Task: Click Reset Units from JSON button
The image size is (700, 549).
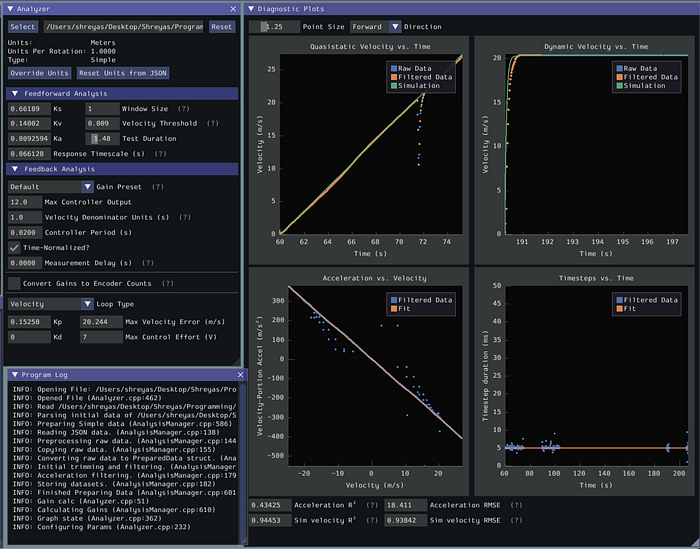Action: (x=123, y=73)
